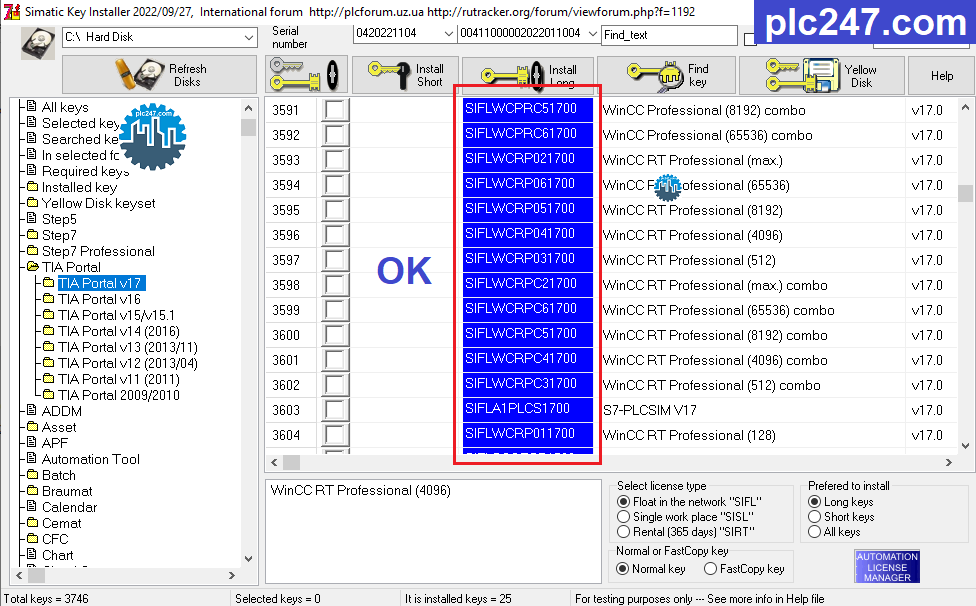
Task: Select All keys tree node
Action: pyautogui.click(x=65, y=107)
